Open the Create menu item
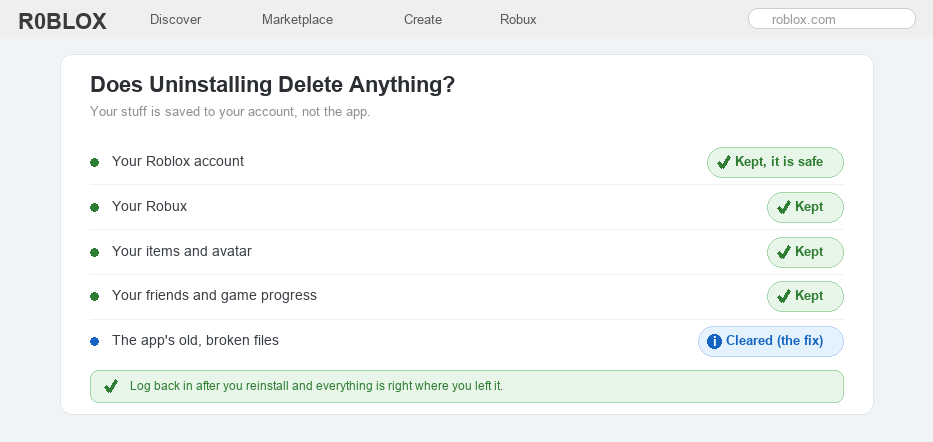Viewport: 933px width, 442px height. [422, 20]
